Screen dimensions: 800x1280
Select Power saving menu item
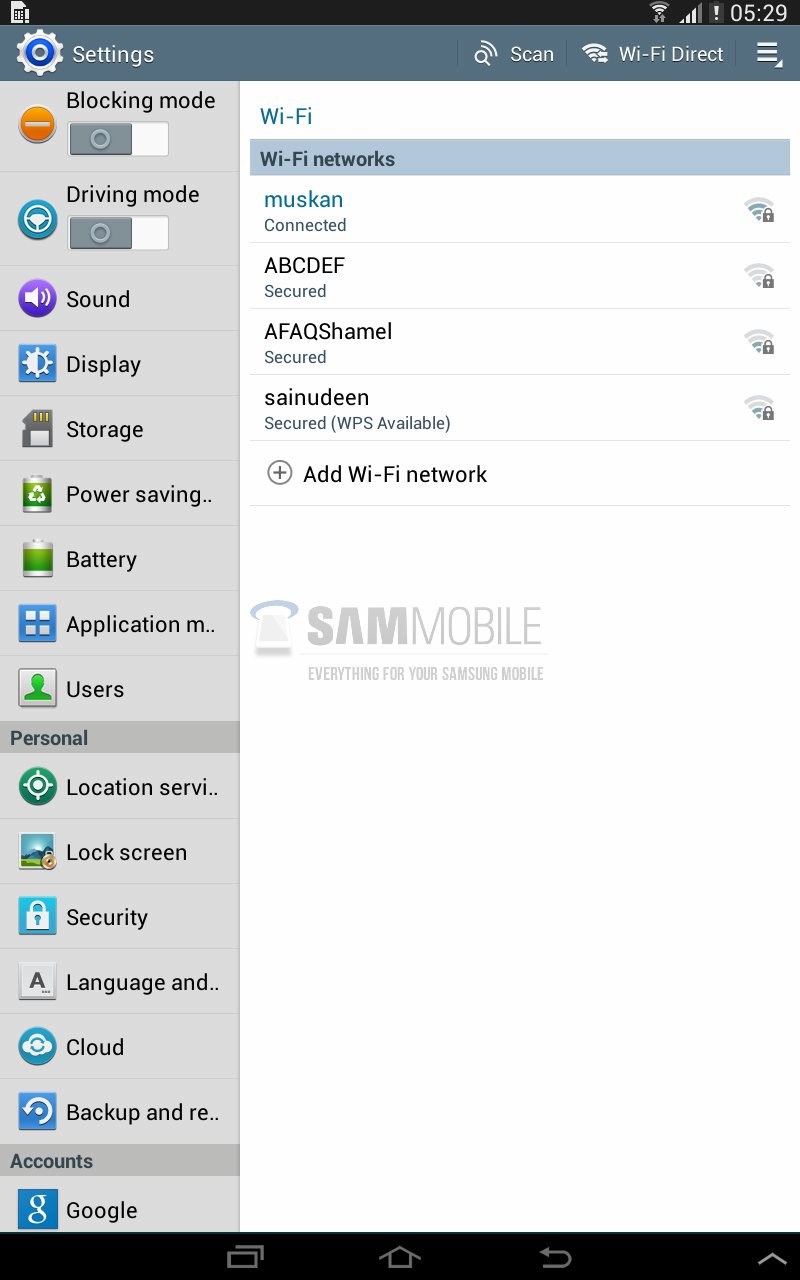click(120, 494)
